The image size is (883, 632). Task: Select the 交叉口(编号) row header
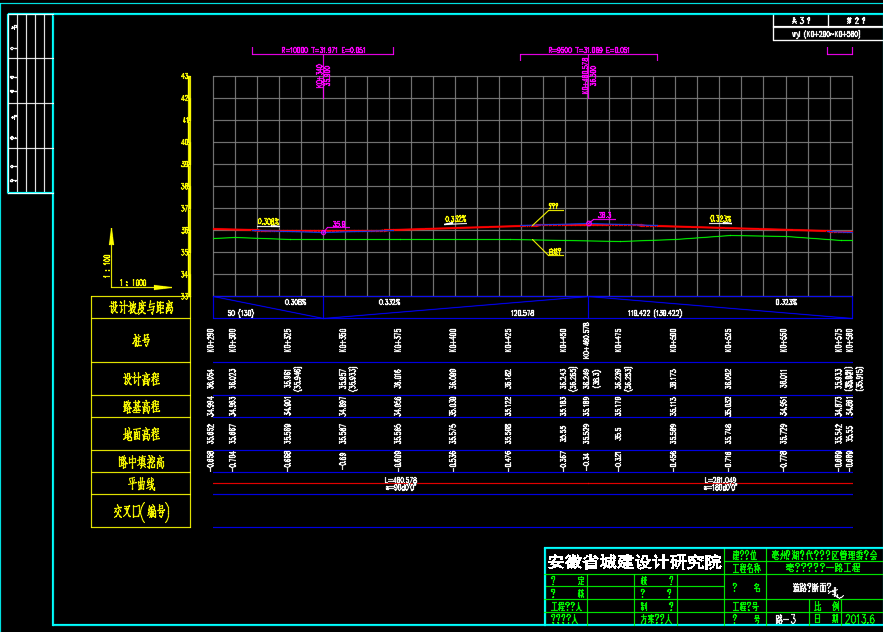(x=141, y=512)
